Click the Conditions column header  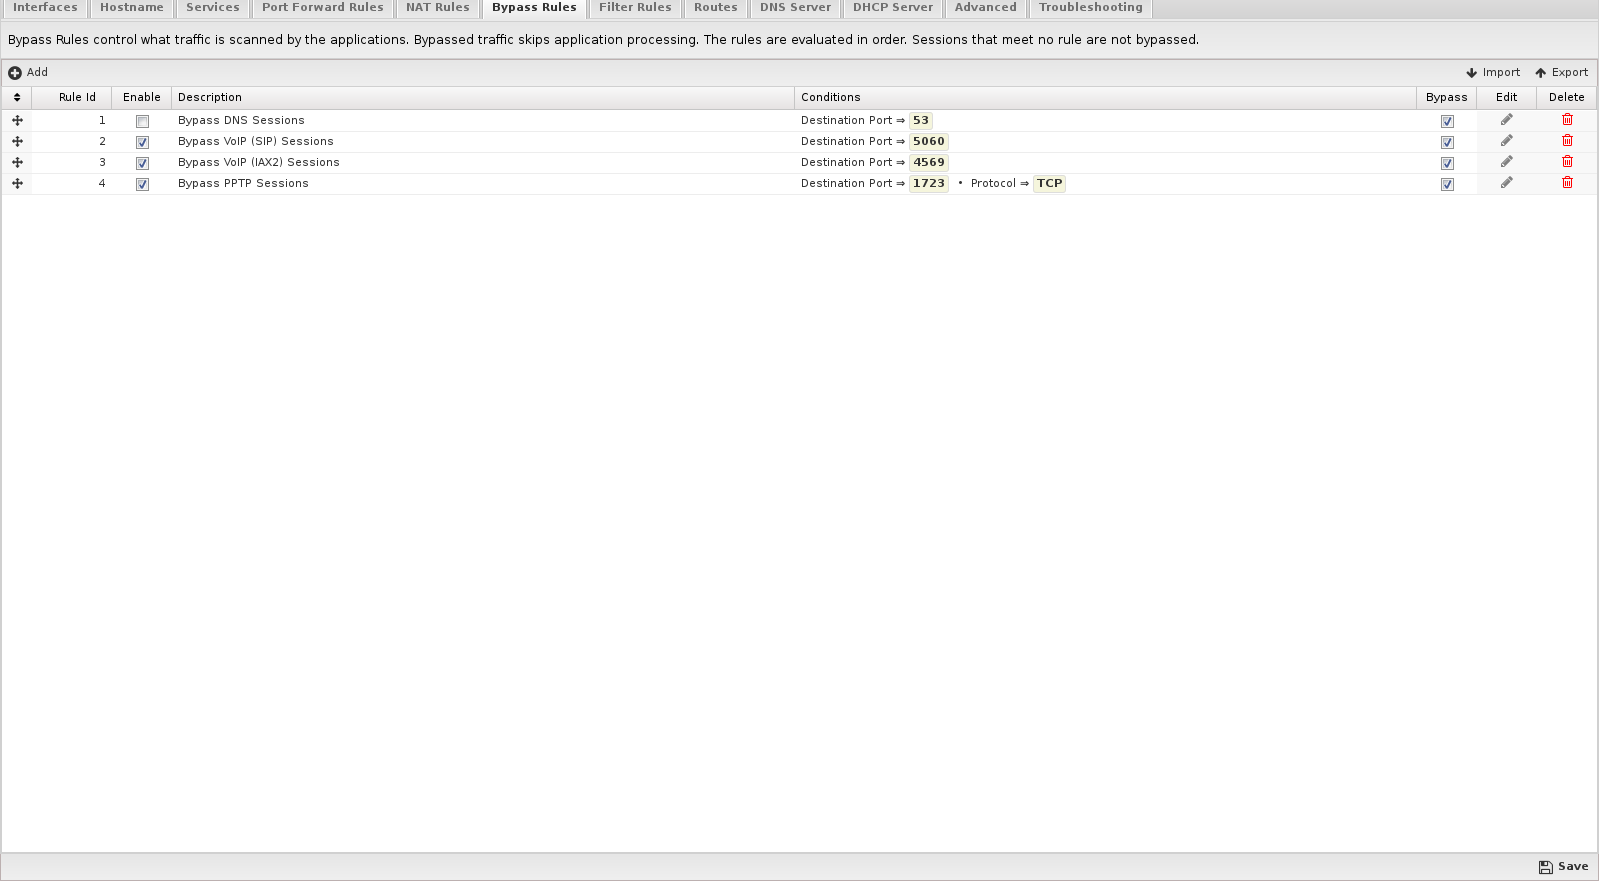[x=1106, y=97]
